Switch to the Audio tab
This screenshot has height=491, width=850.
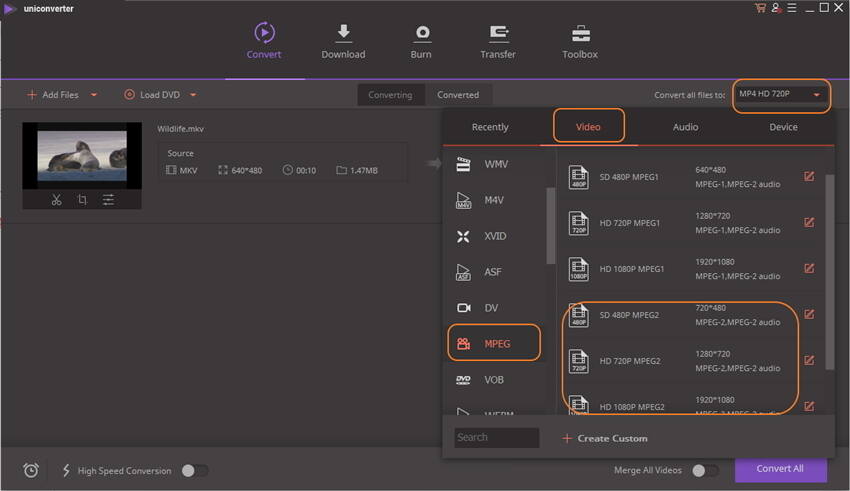click(685, 127)
